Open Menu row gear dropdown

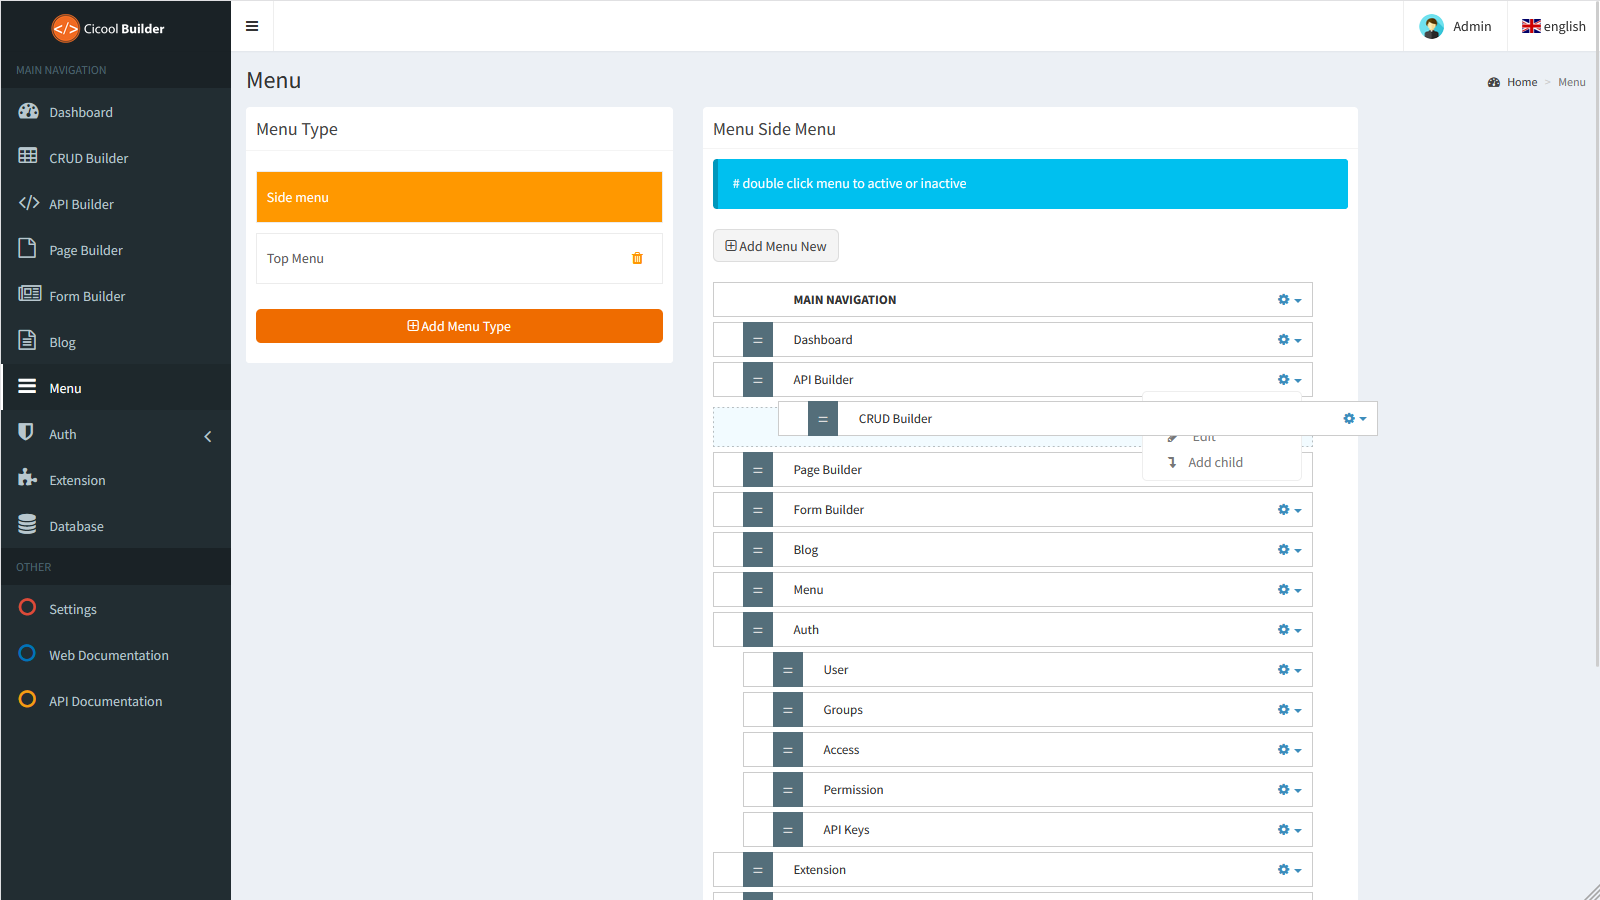[1289, 590]
